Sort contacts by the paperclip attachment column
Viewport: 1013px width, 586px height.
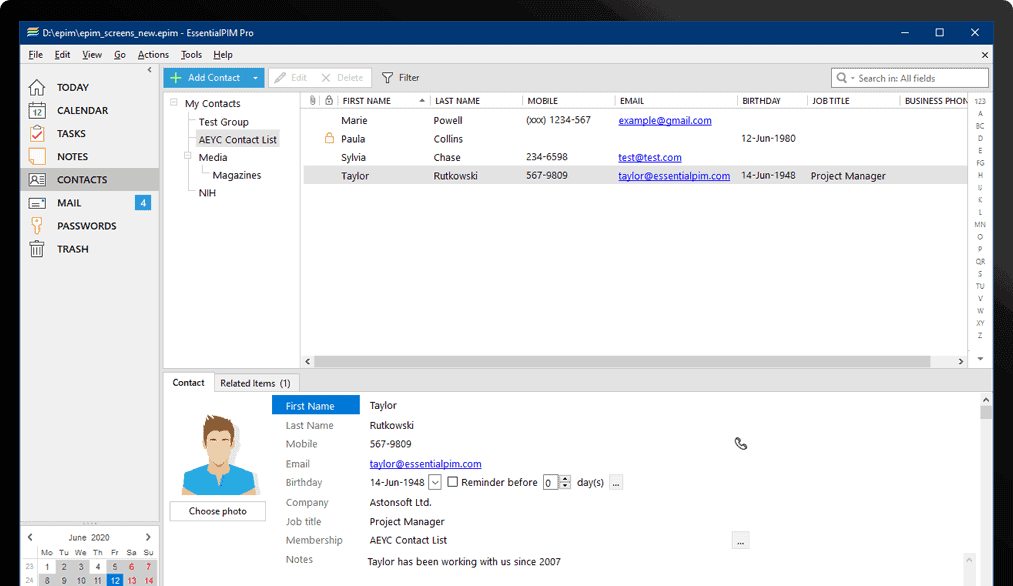[312, 100]
